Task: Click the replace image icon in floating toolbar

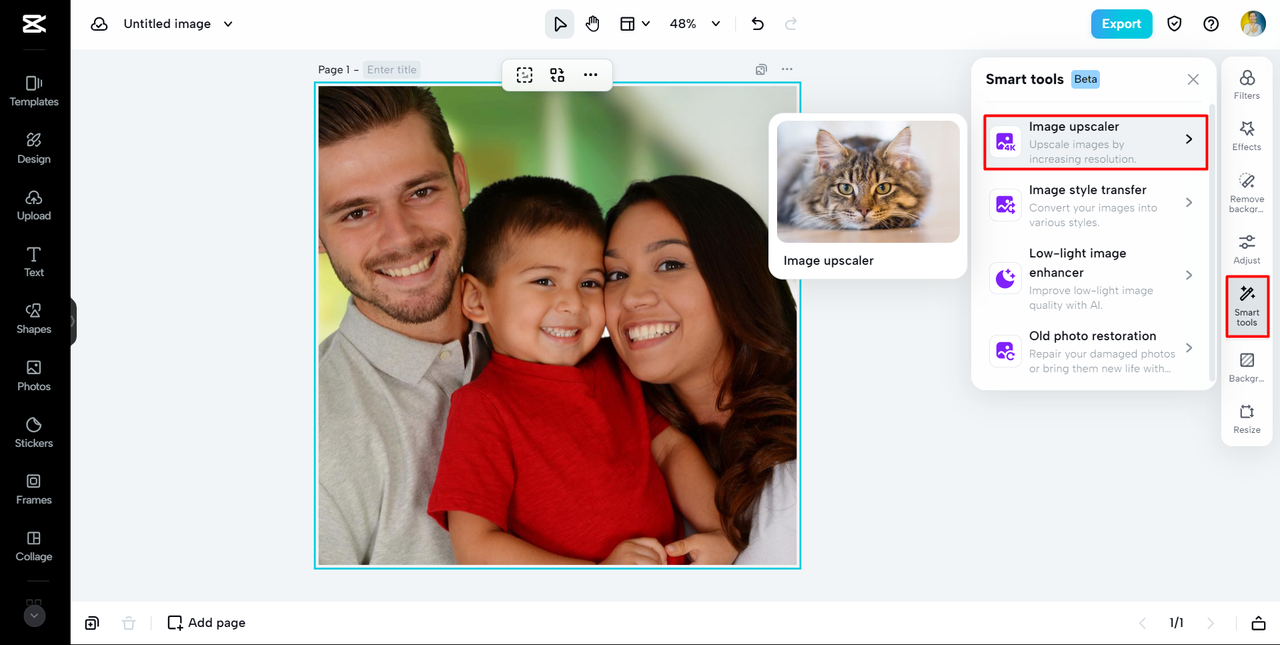Action: (x=557, y=75)
